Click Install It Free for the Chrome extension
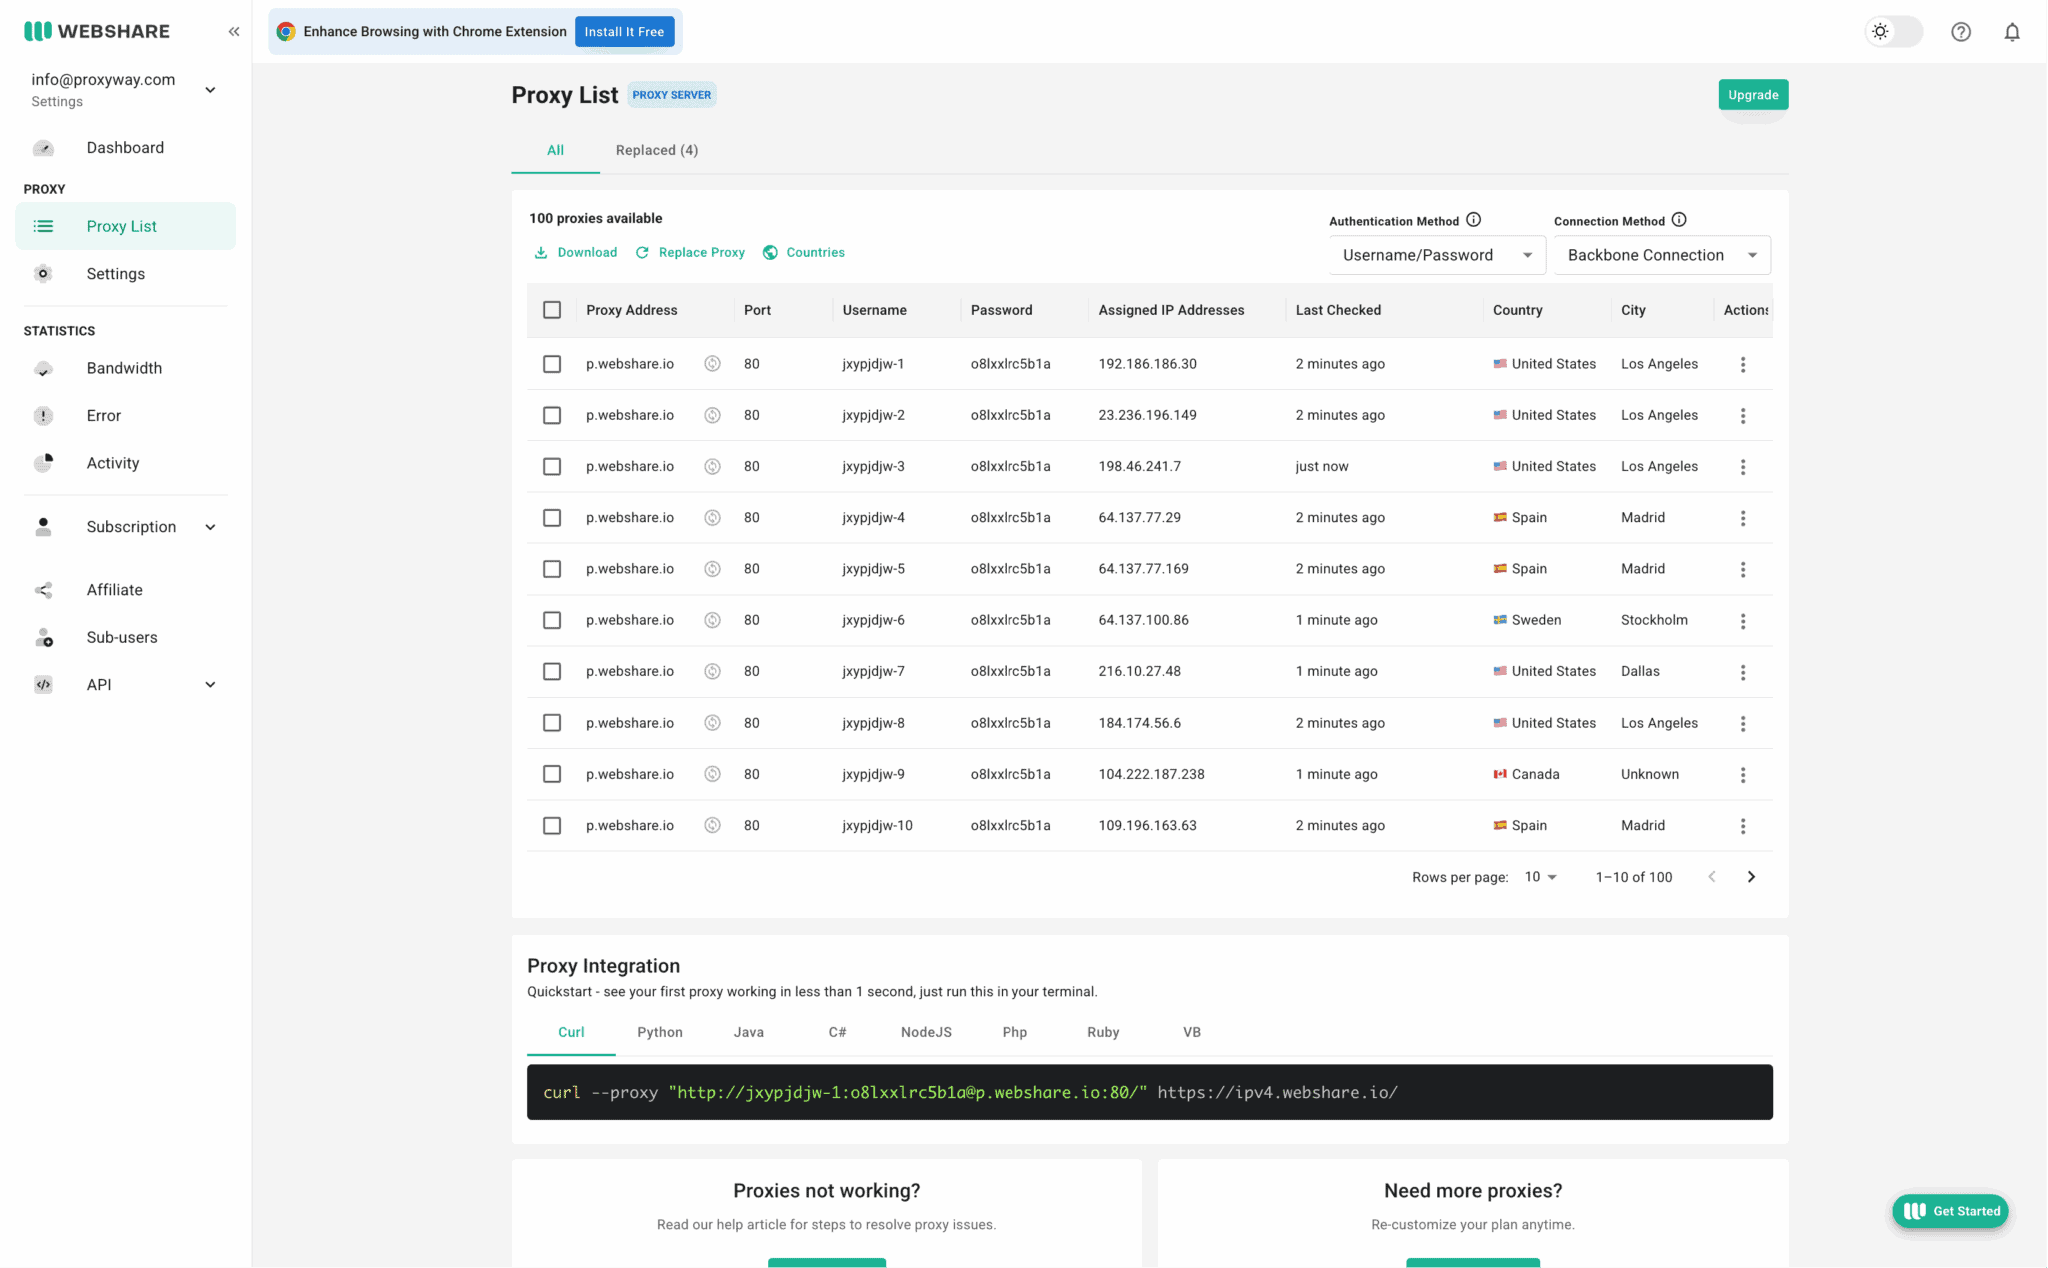Viewport: 2048px width, 1268px height. (x=625, y=31)
